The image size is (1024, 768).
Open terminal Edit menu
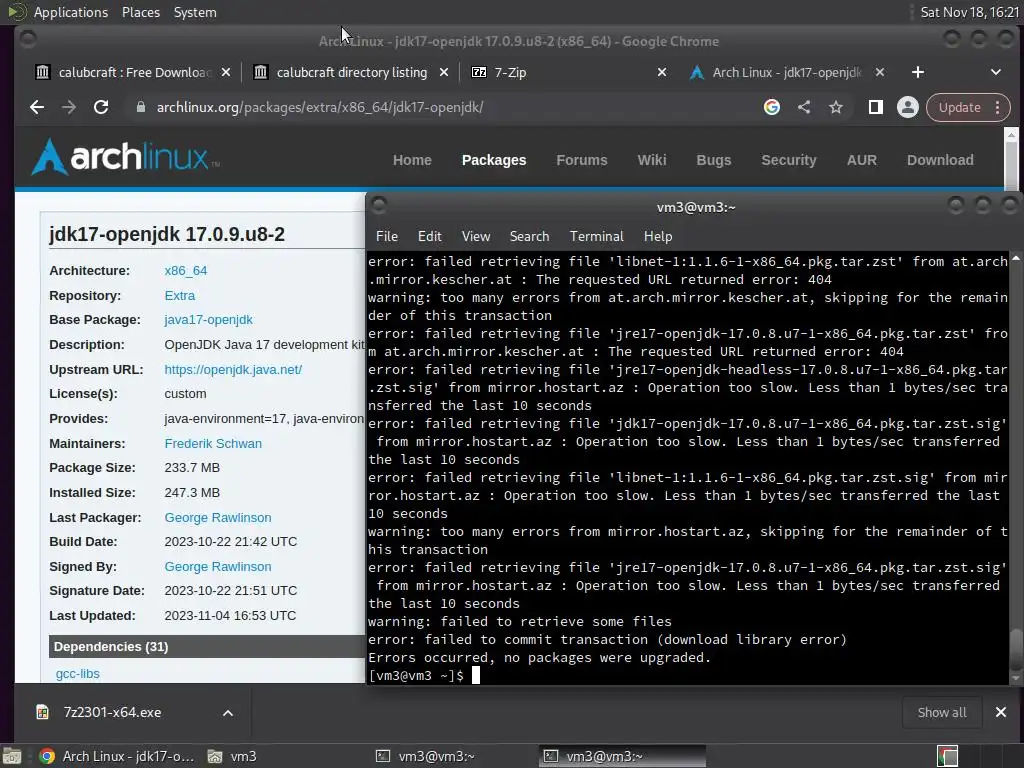[x=430, y=236]
